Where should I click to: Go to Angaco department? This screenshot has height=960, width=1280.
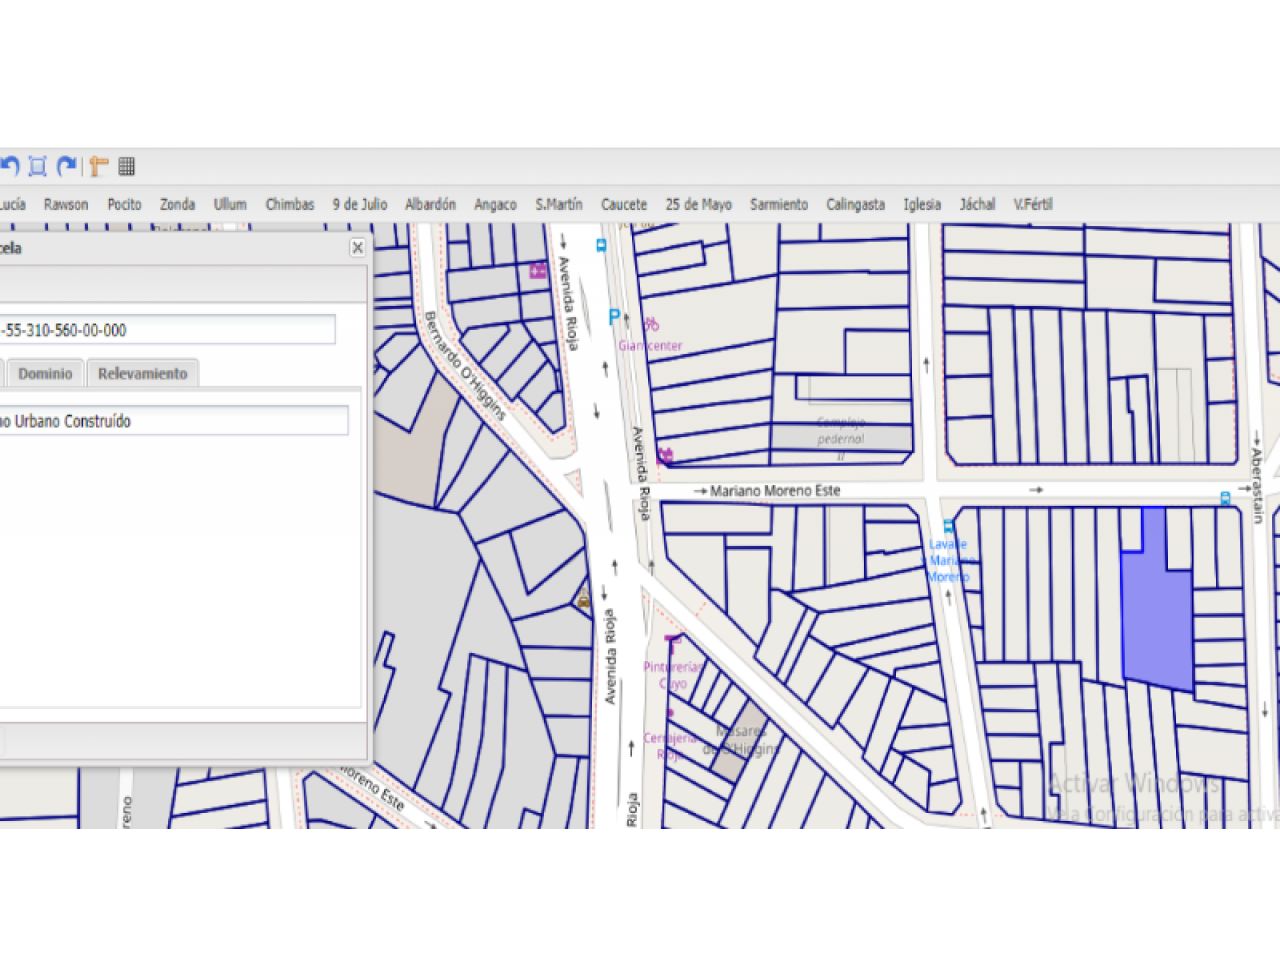[x=495, y=204]
